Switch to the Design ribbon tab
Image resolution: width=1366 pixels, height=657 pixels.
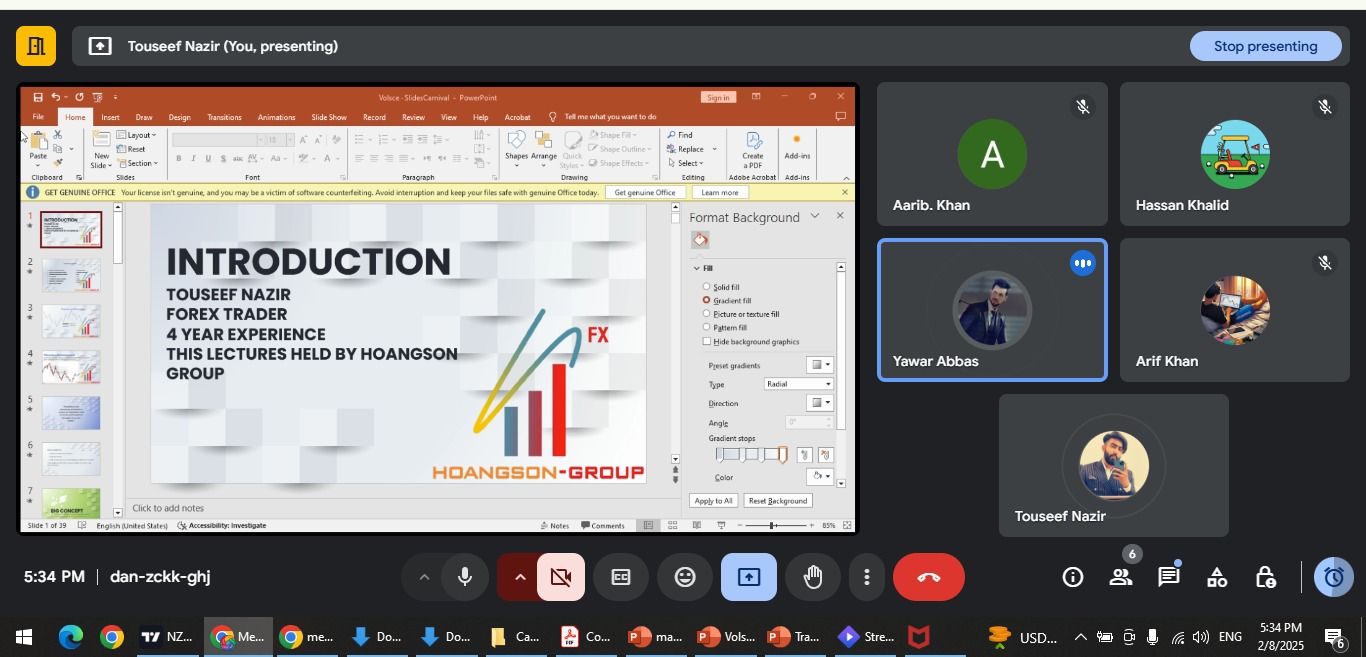click(x=180, y=117)
